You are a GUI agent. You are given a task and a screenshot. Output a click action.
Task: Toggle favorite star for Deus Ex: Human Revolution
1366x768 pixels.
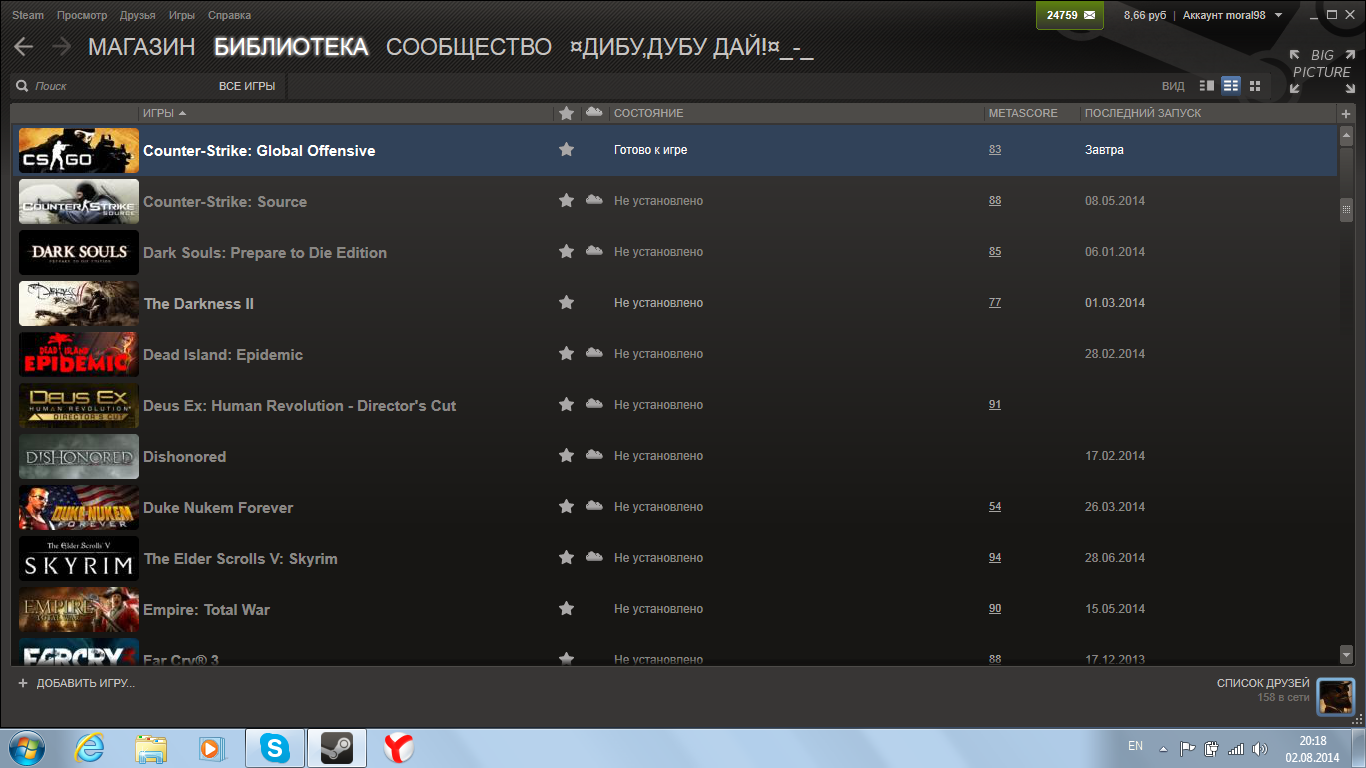coord(567,404)
